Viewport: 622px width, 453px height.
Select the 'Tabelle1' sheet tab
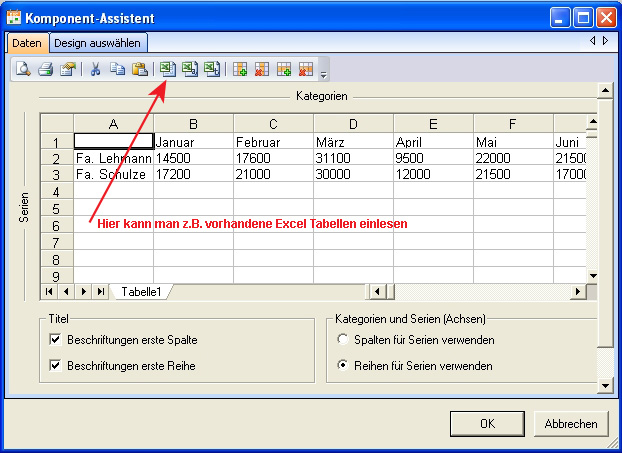point(142,291)
